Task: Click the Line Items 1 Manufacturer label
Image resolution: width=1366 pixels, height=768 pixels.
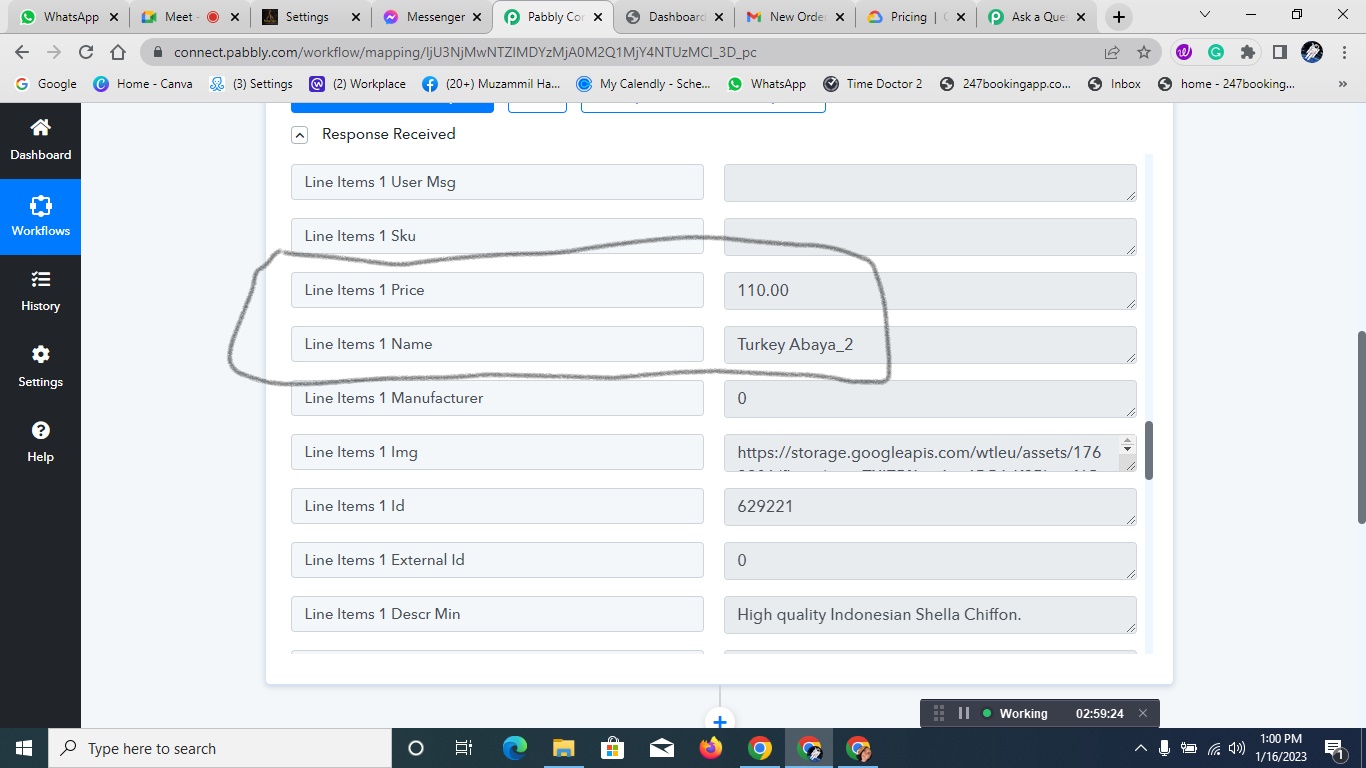Action: 497,399
